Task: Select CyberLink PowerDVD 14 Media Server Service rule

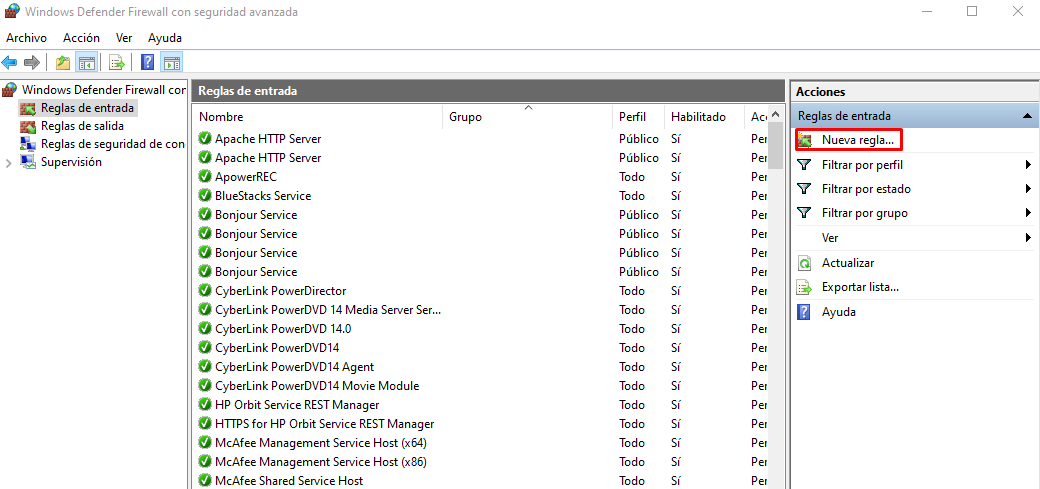Action: pos(480,310)
